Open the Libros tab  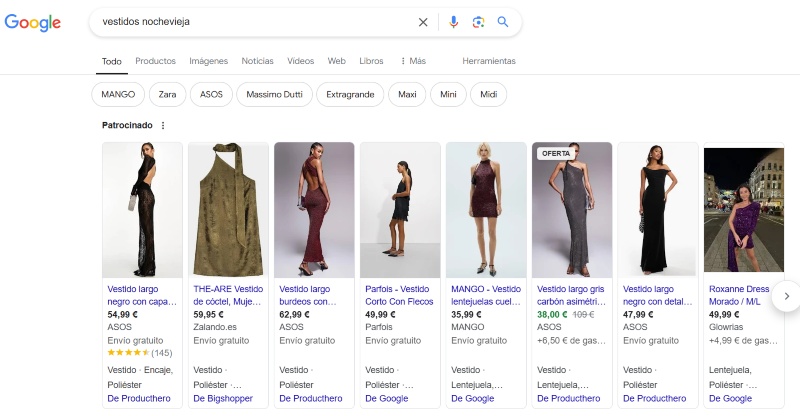371,61
